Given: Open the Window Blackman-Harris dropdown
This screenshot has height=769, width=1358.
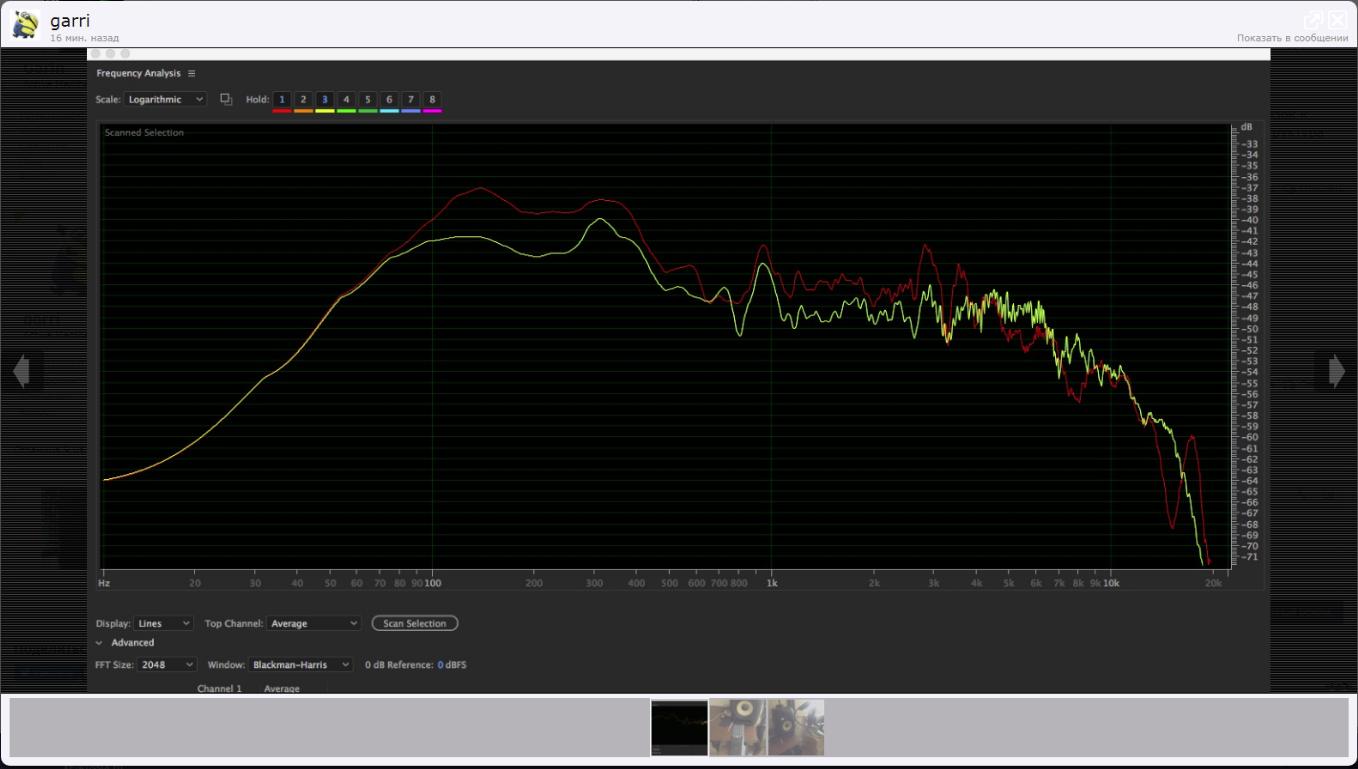Looking at the screenshot, I should coord(301,664).
